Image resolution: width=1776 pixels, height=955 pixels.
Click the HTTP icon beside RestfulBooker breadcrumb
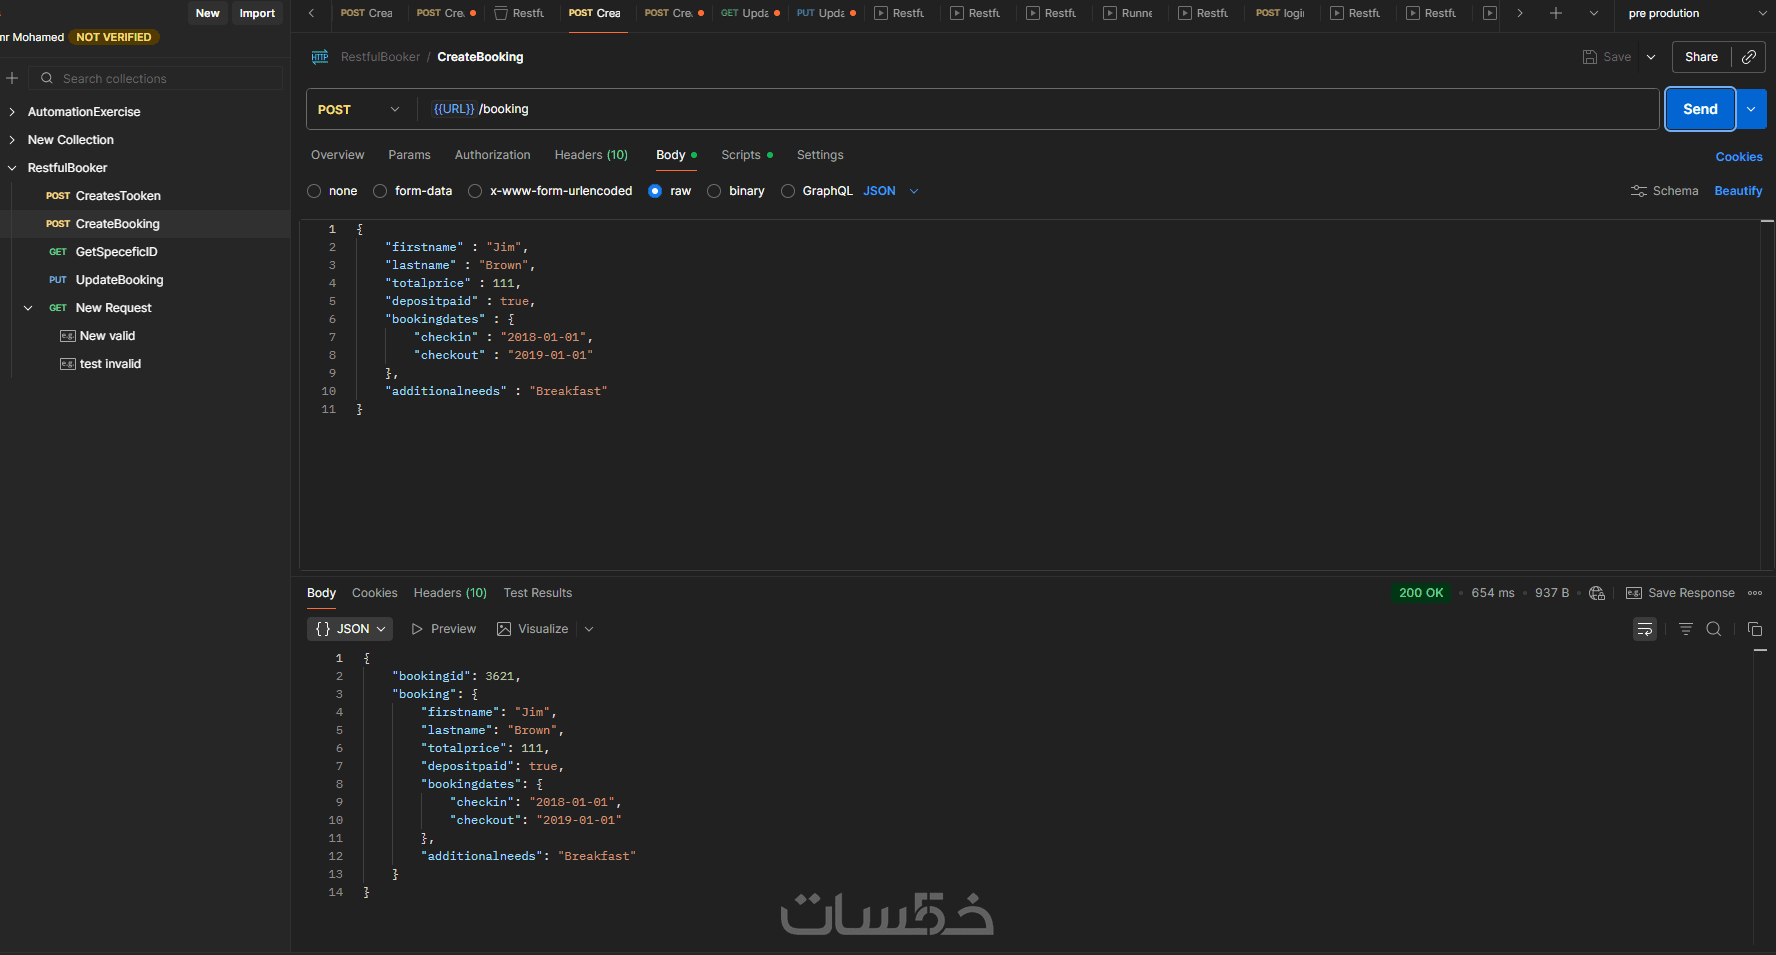[320, 57]
